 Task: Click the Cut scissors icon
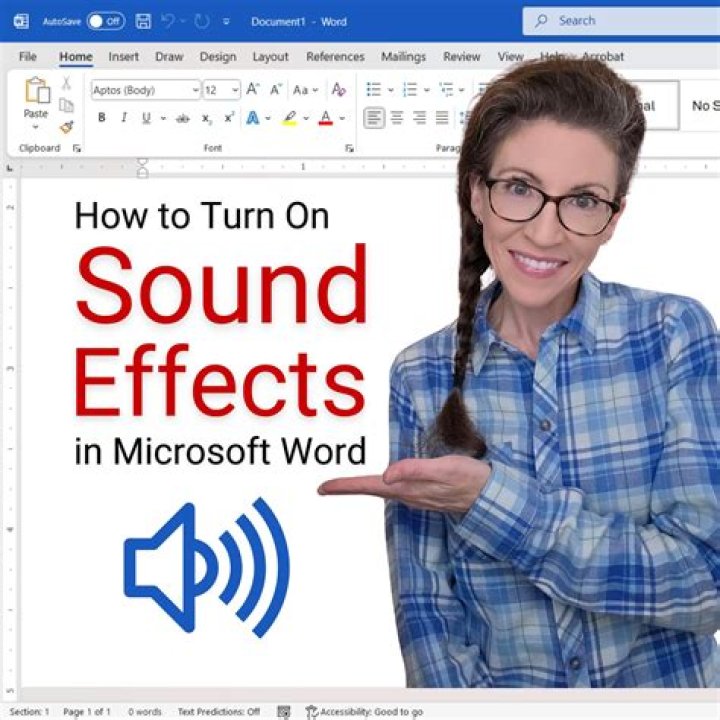pyautogui.click(x=67, y=83)
